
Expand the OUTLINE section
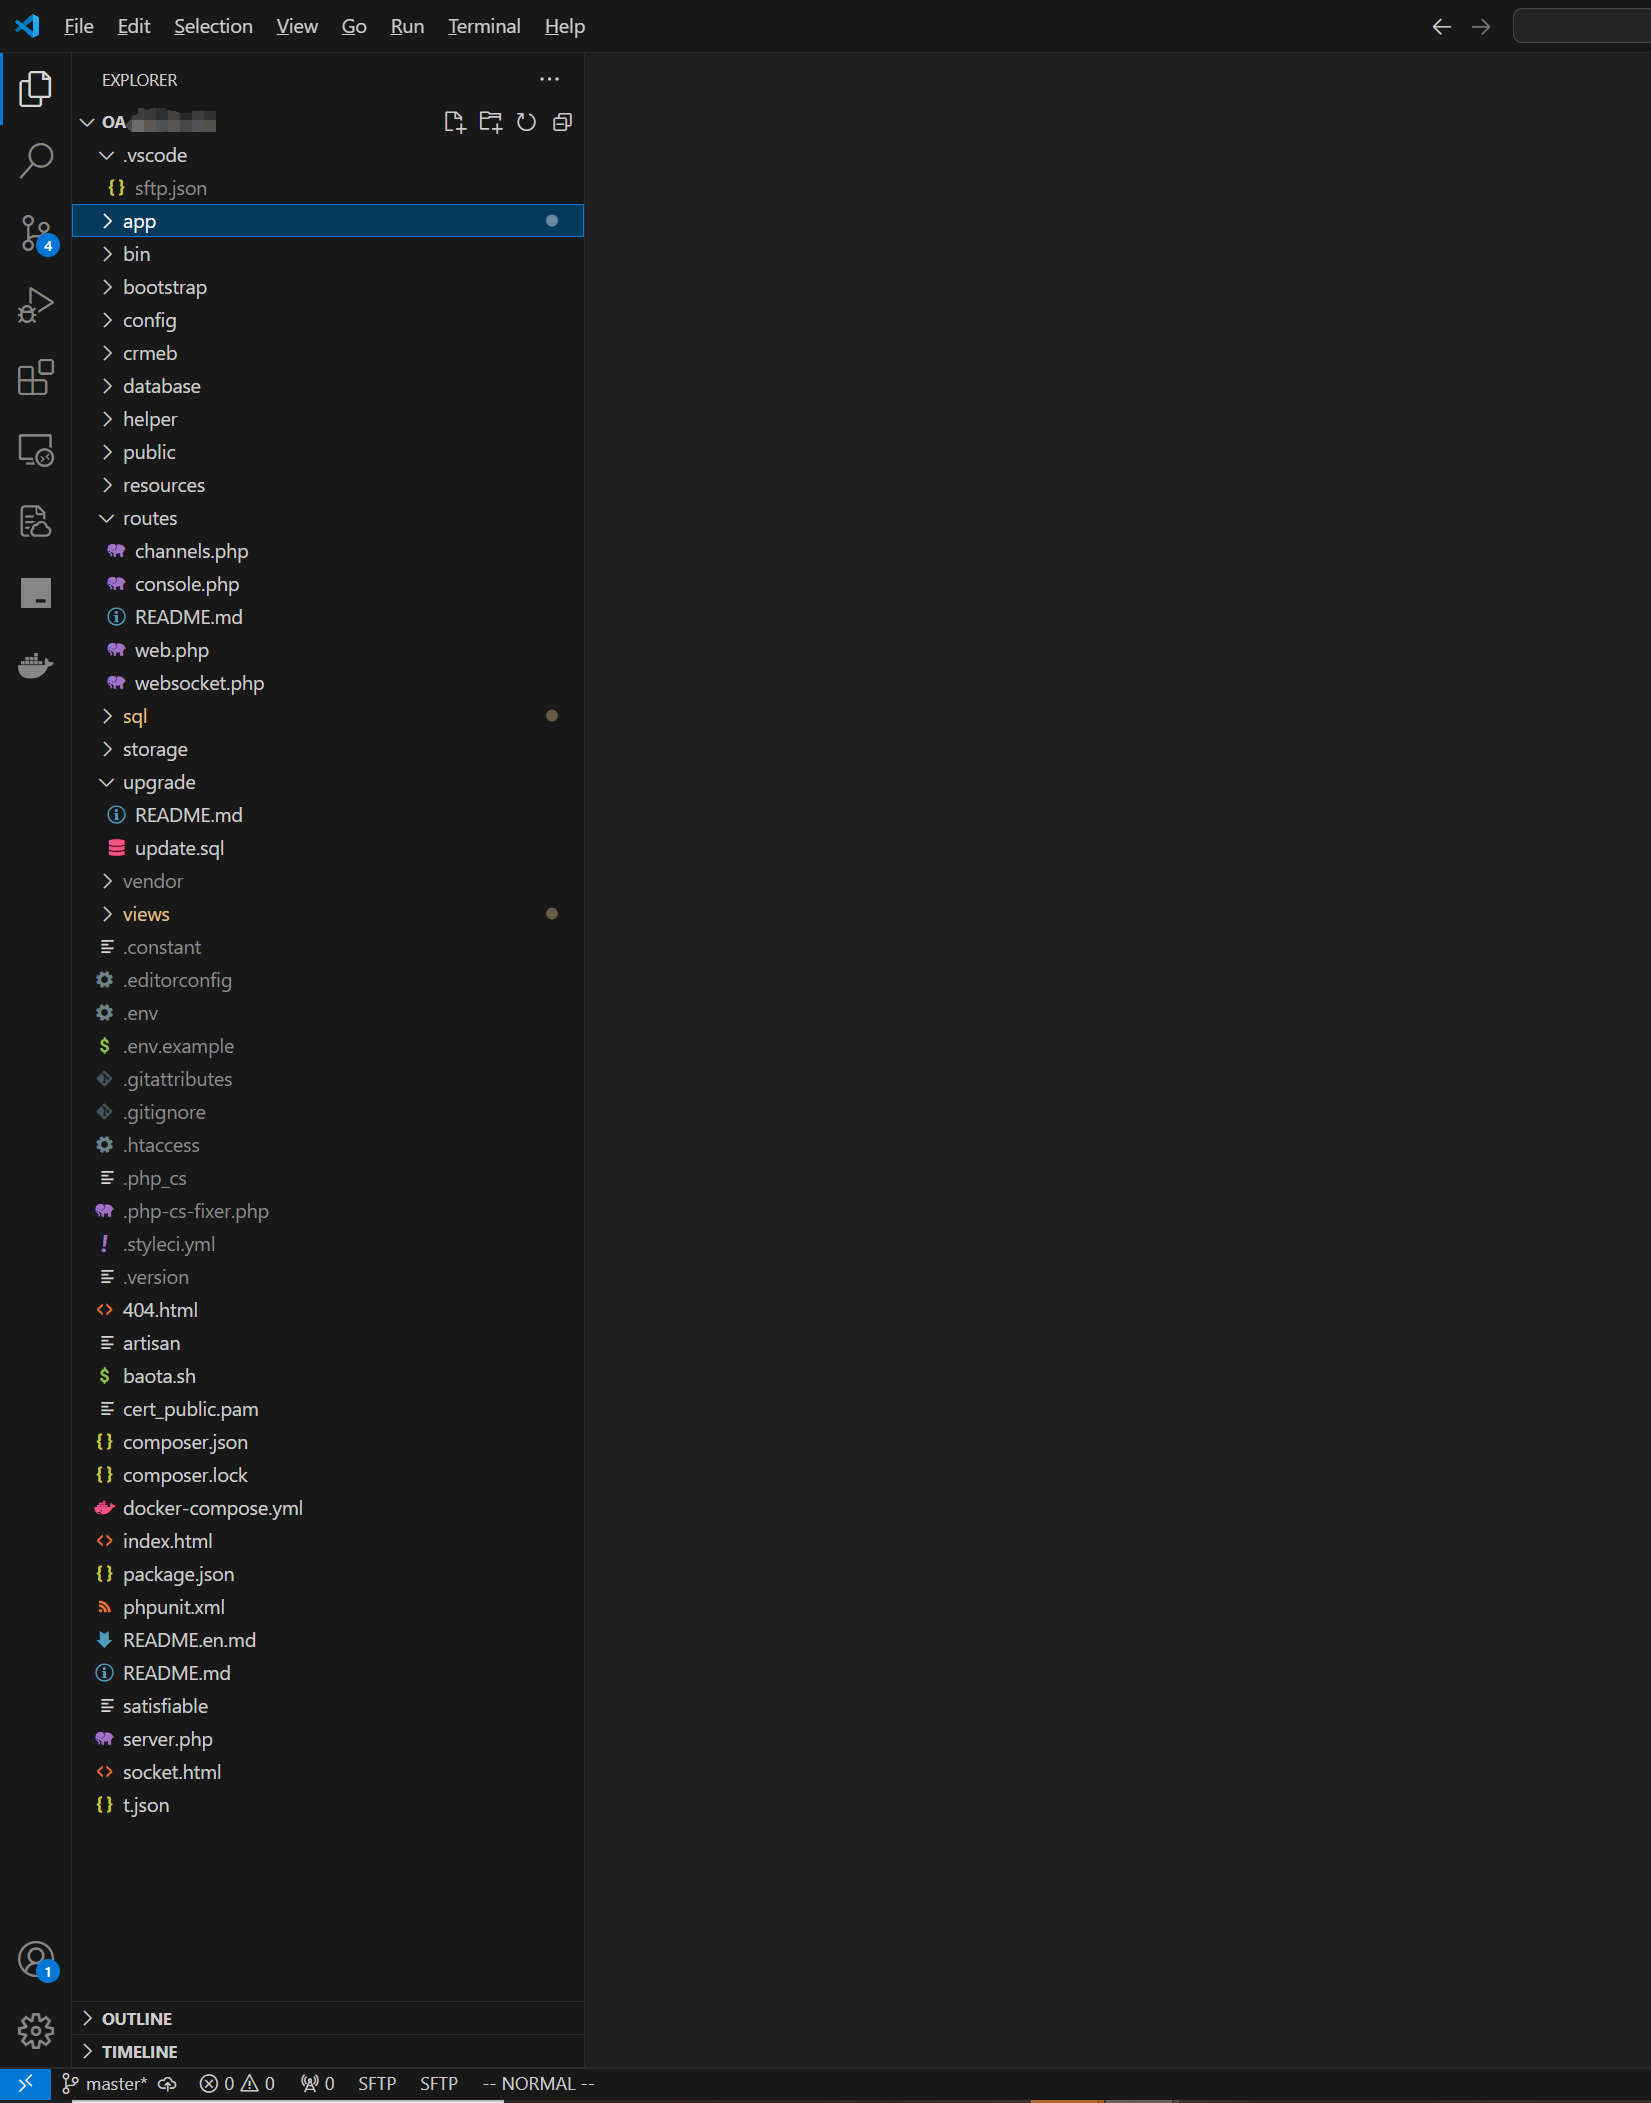pos(328,2018)
